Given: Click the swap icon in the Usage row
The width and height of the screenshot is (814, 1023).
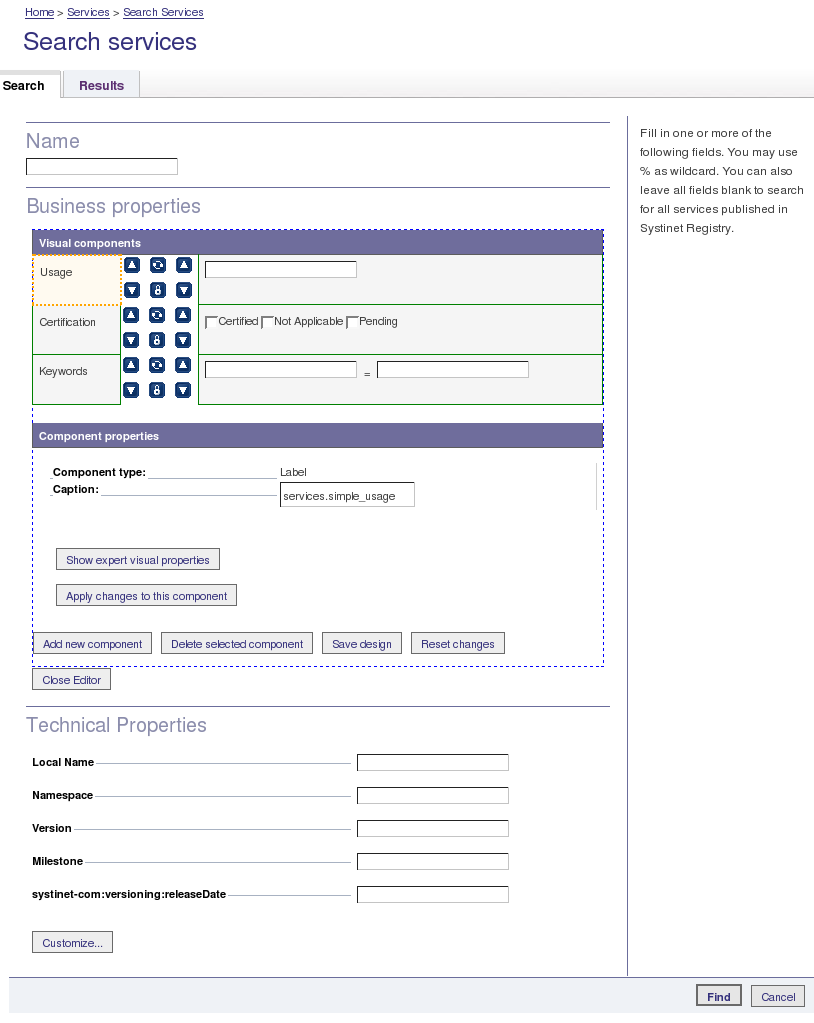Looking at the screenshot, I should tap(158, 265).
